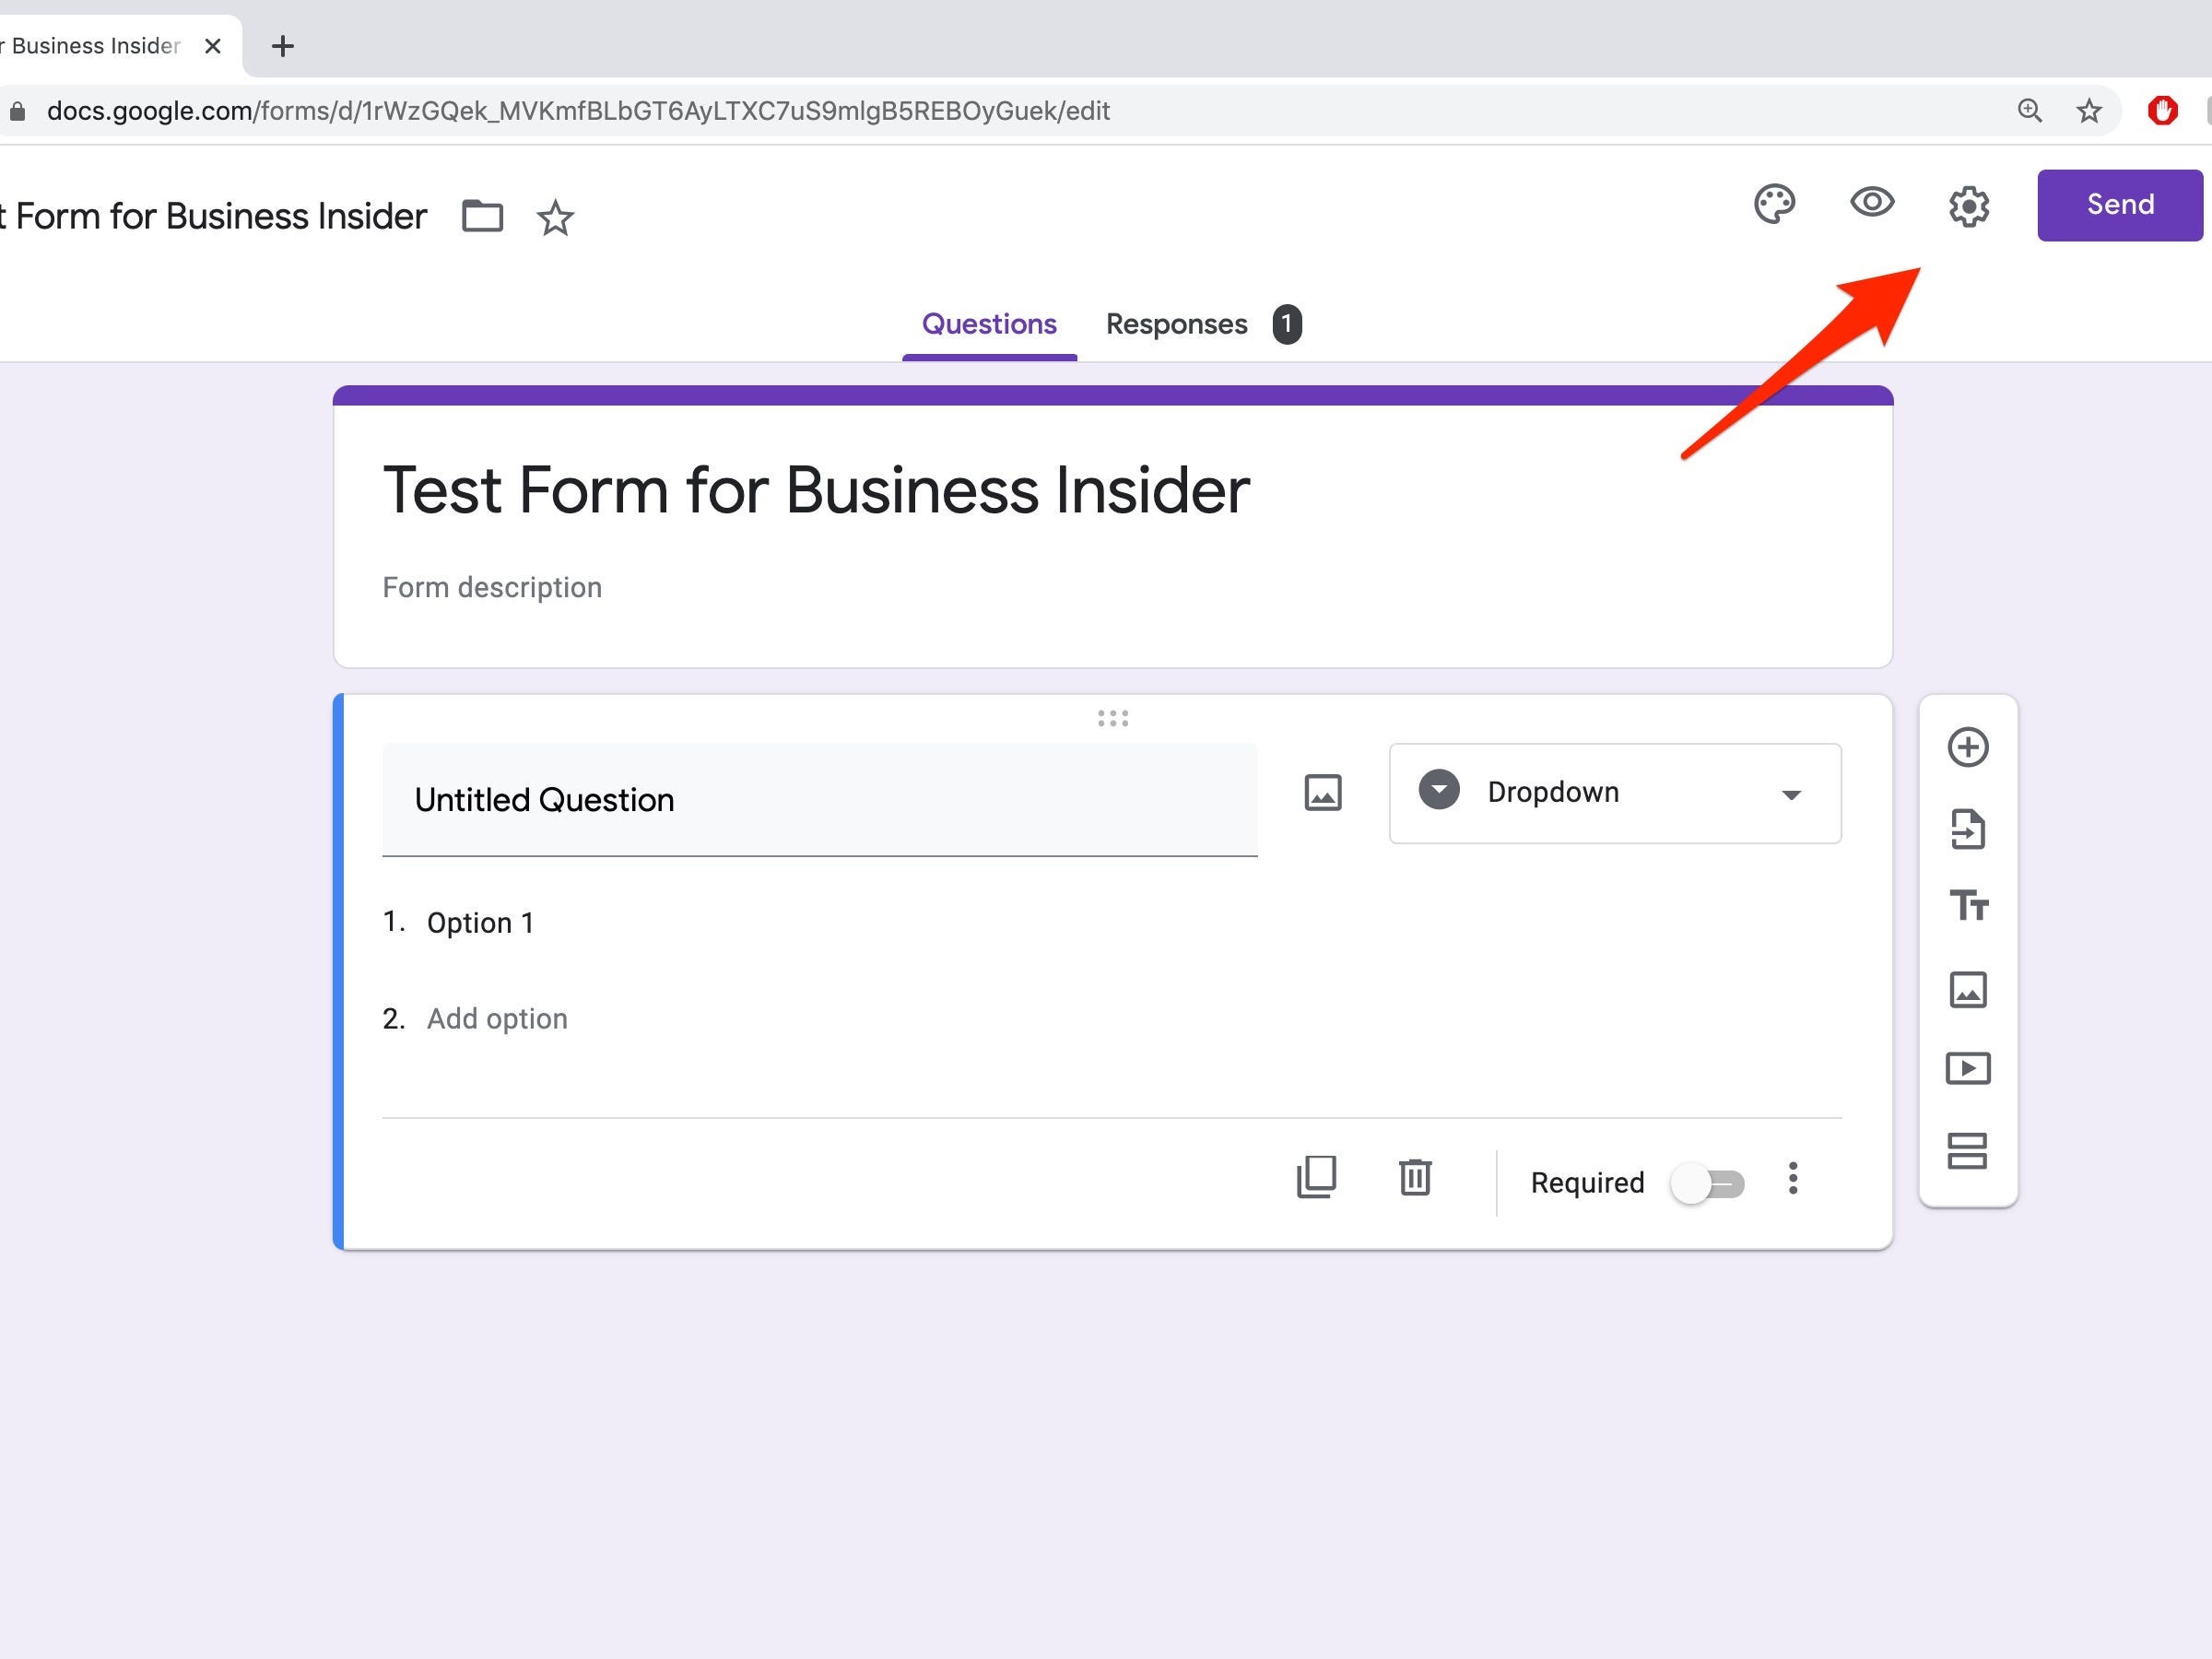Click the add image icon in sidebar

coord(1968,986)
